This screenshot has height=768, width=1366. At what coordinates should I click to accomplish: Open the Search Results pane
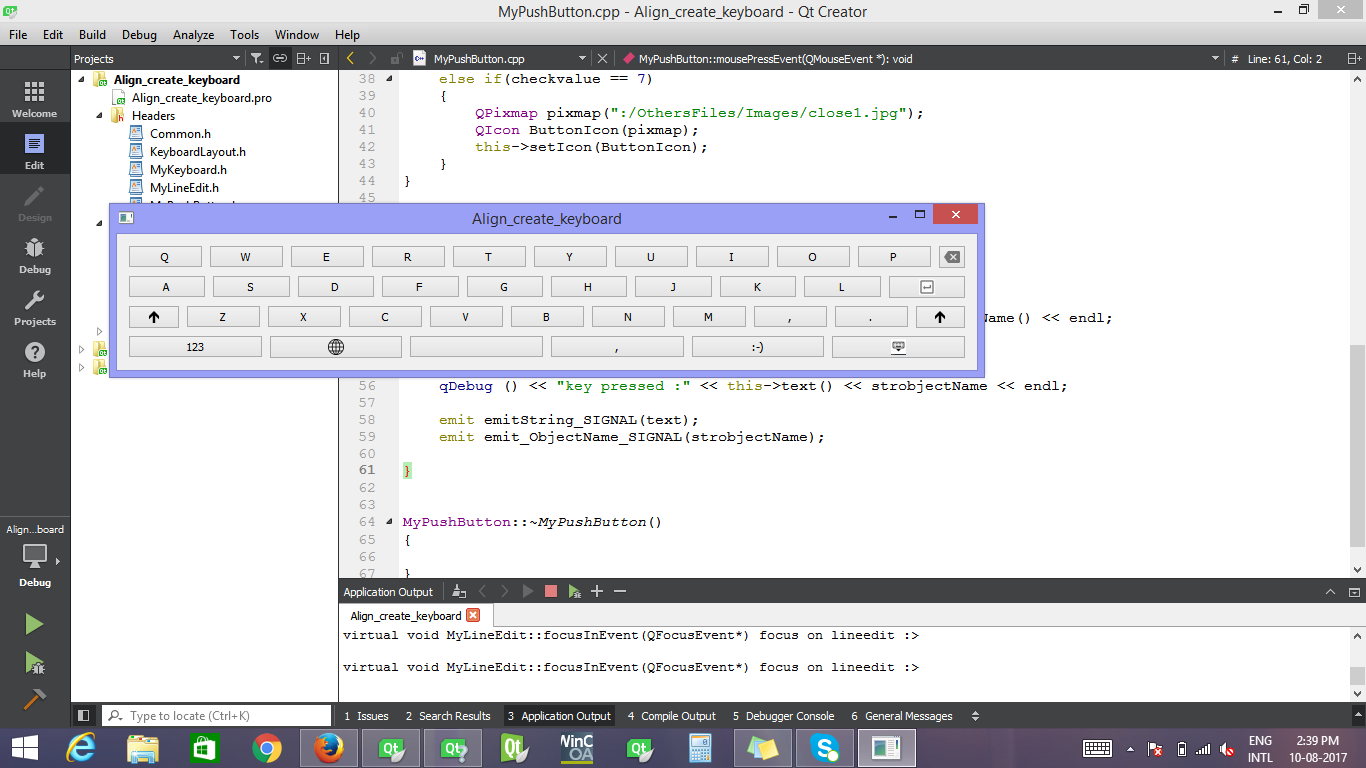tap(448, 716)
